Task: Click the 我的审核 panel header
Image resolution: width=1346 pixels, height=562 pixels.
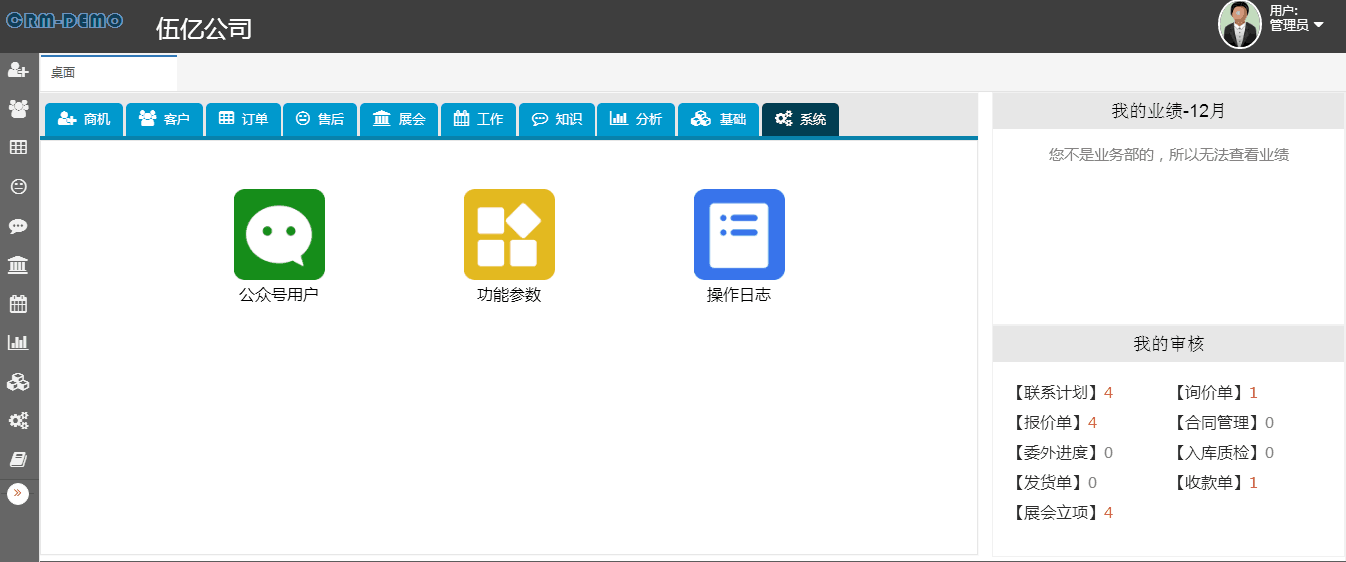Action: point(1168,344)
